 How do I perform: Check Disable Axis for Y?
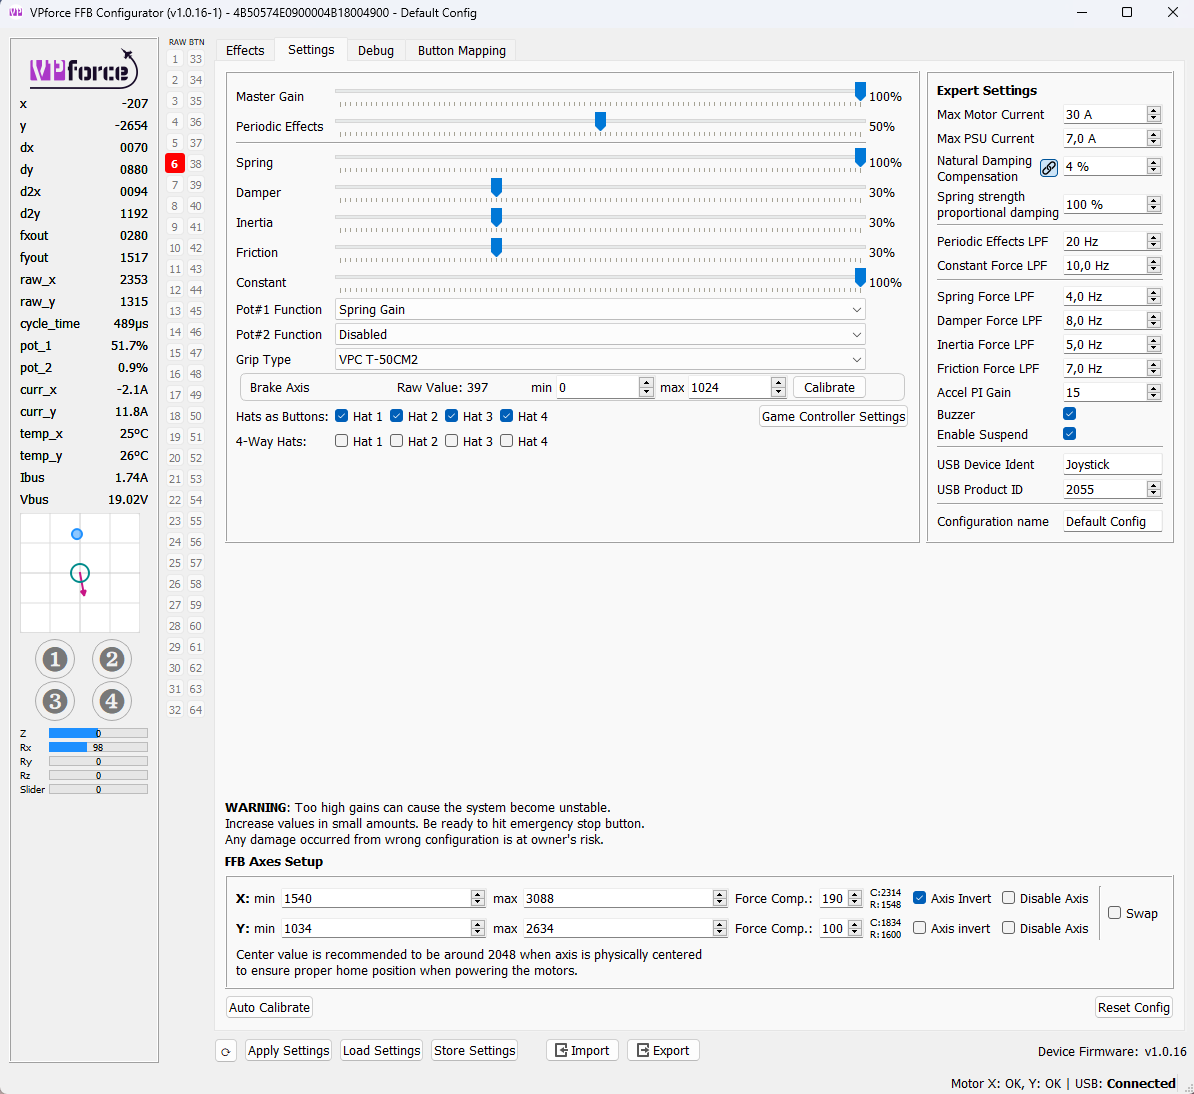[x=1009, y=928]
